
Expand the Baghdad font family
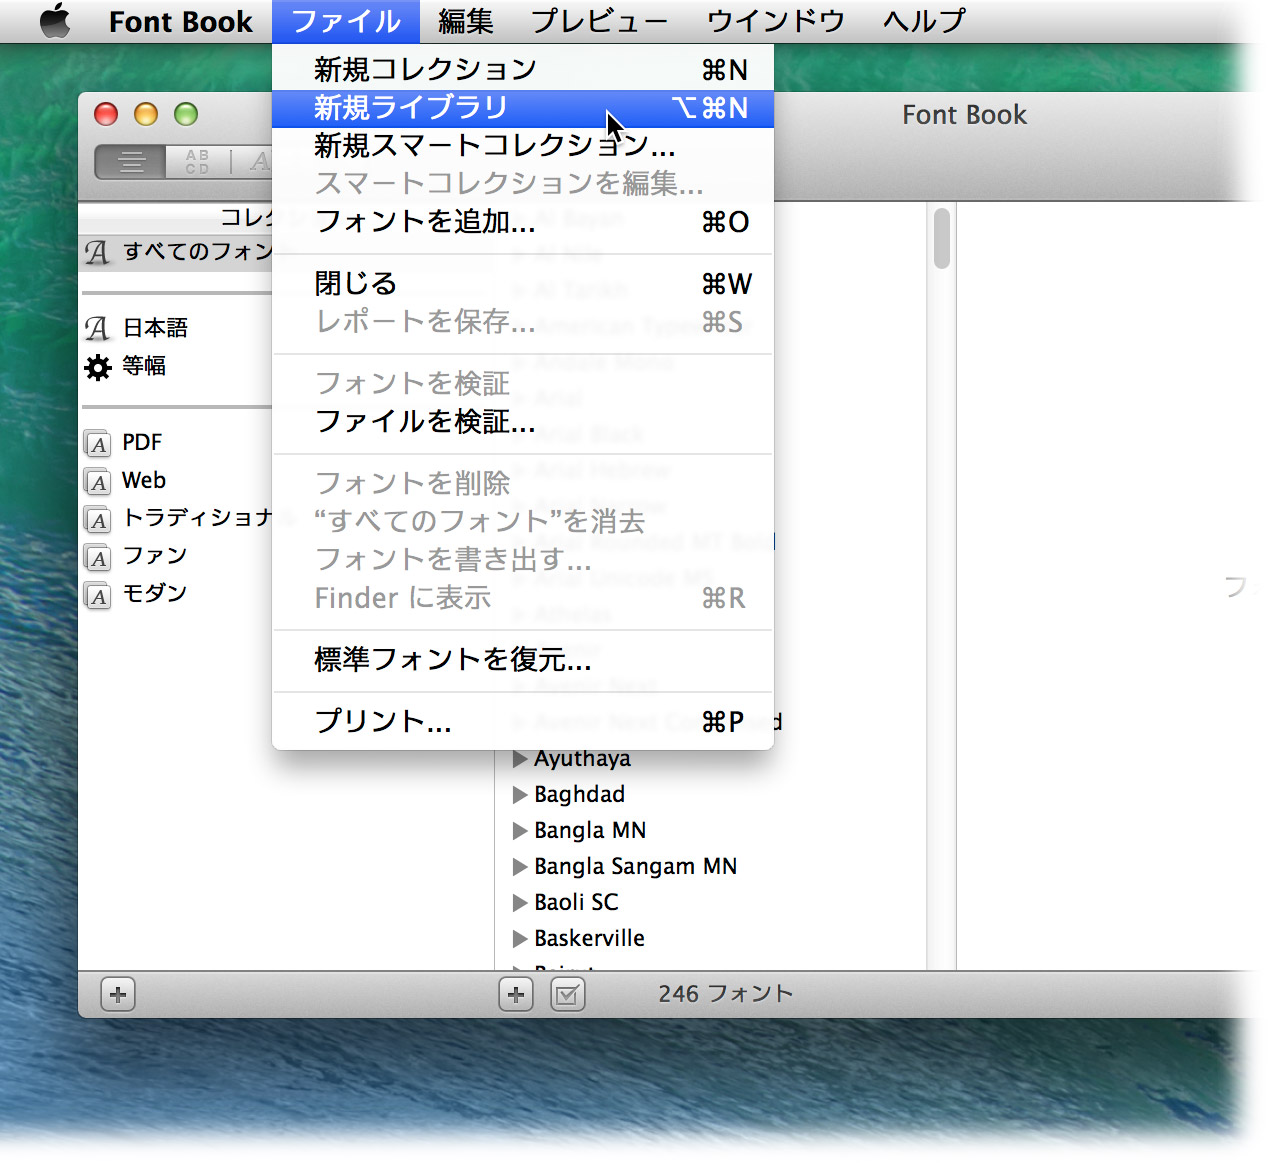(520, 795)
